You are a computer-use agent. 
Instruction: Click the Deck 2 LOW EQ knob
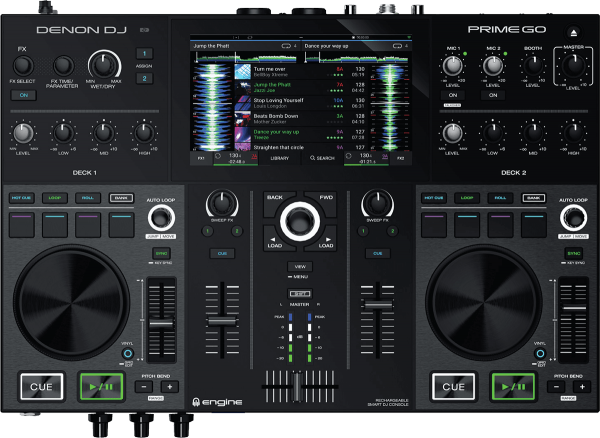493,133
